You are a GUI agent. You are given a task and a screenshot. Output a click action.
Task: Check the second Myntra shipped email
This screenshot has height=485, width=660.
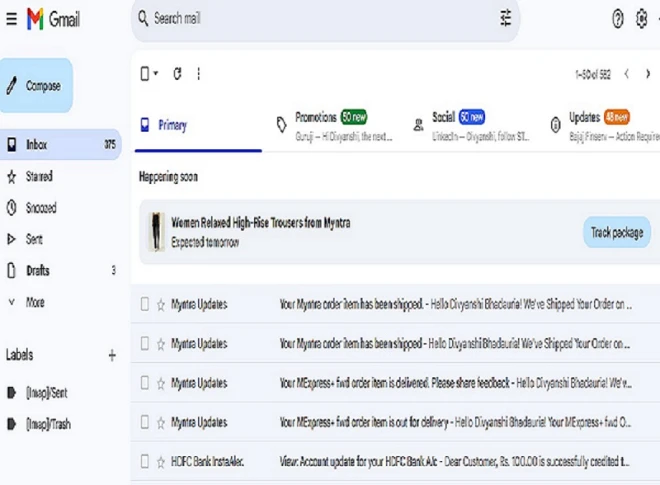pos(145,344)
